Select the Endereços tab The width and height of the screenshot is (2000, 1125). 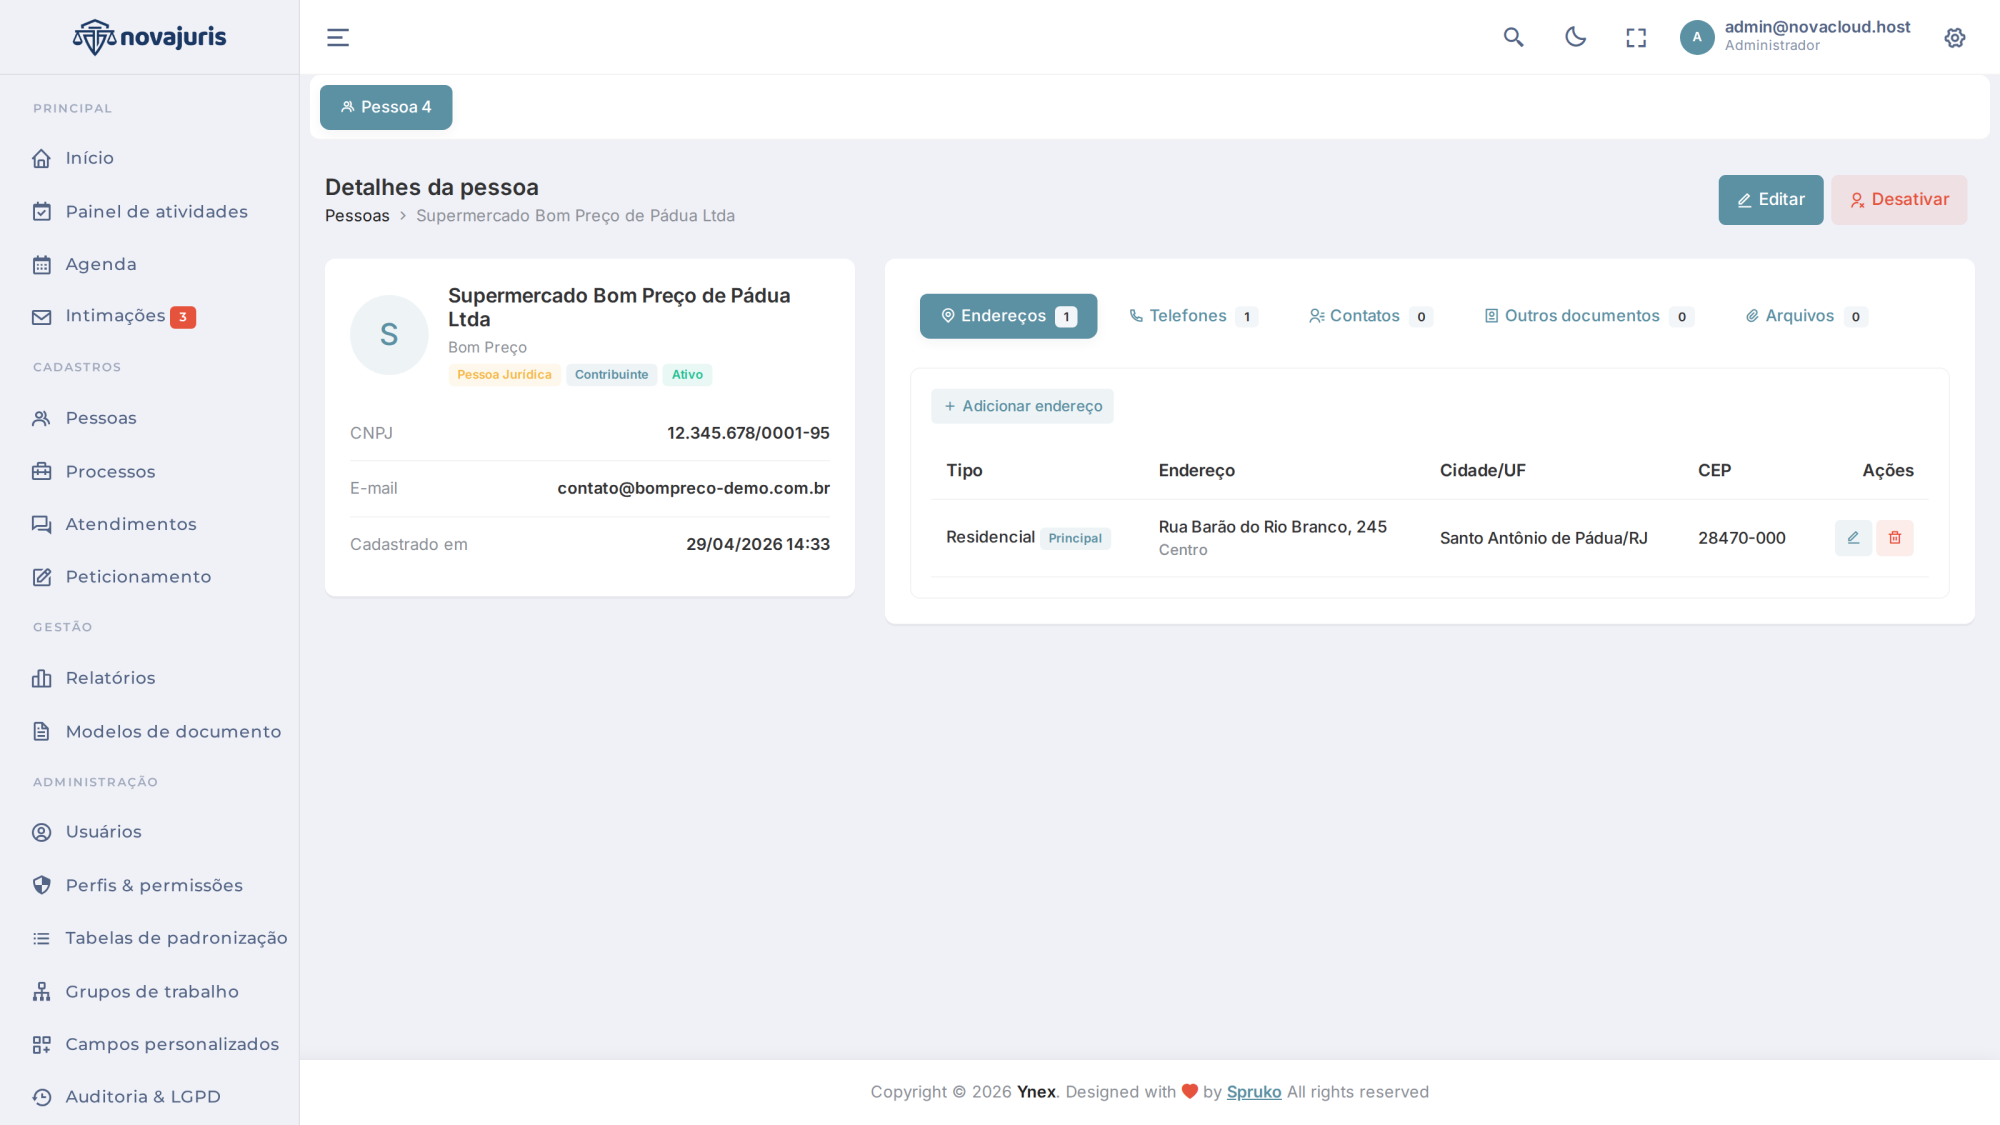coord(1008,316)
